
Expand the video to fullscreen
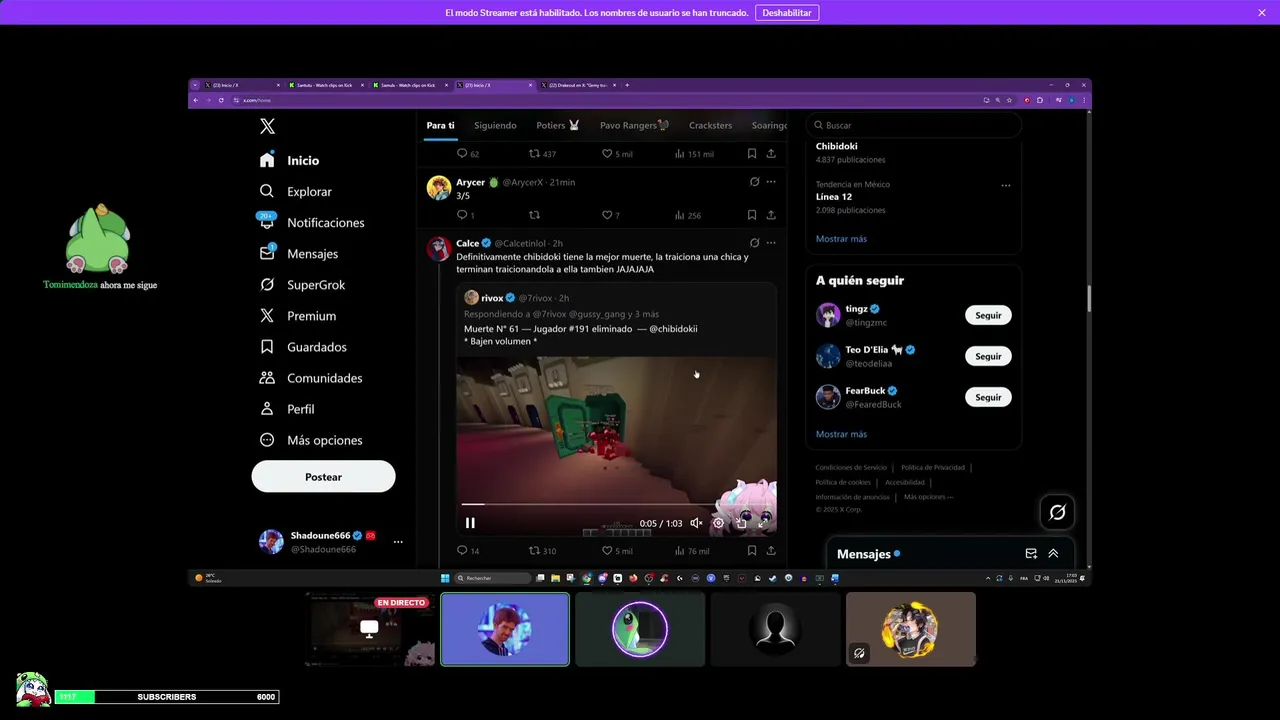tap(763, 523)
